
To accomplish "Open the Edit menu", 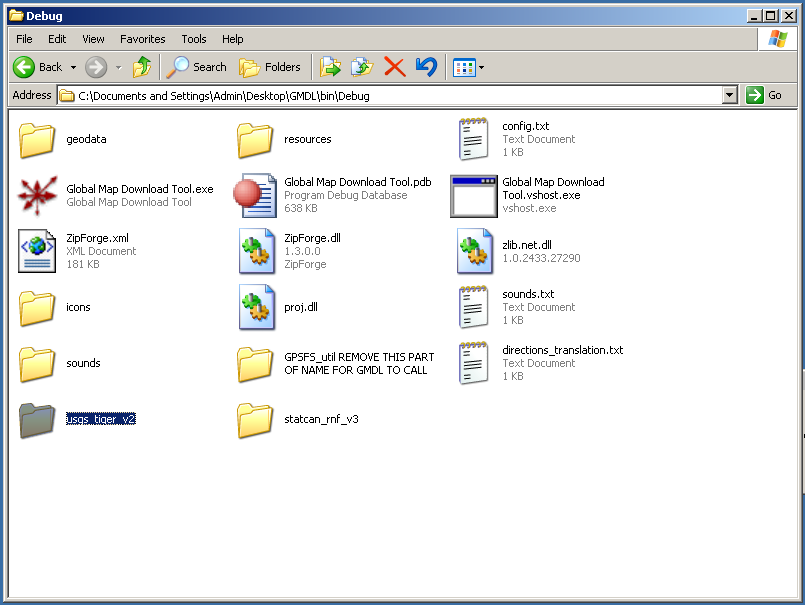I will [x=57, y=39].
